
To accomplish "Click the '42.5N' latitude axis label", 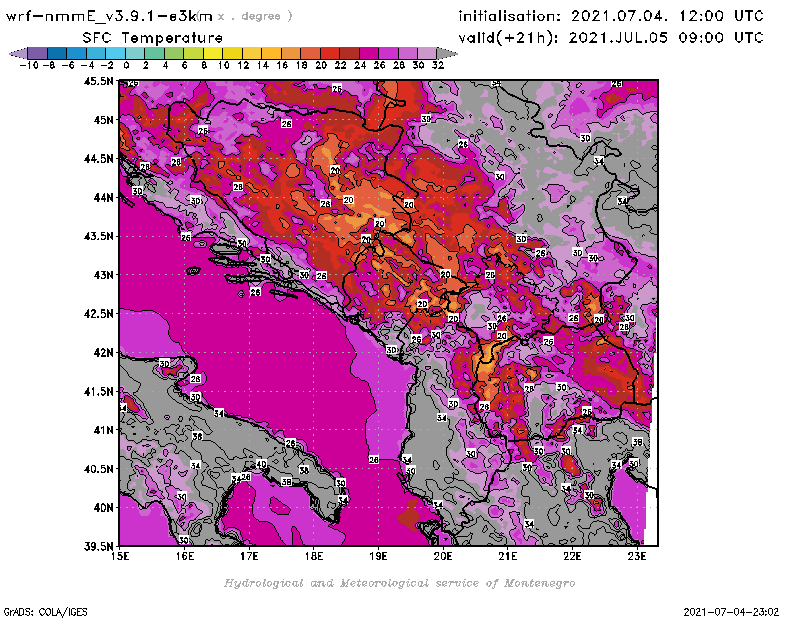I will click(98, 313).
